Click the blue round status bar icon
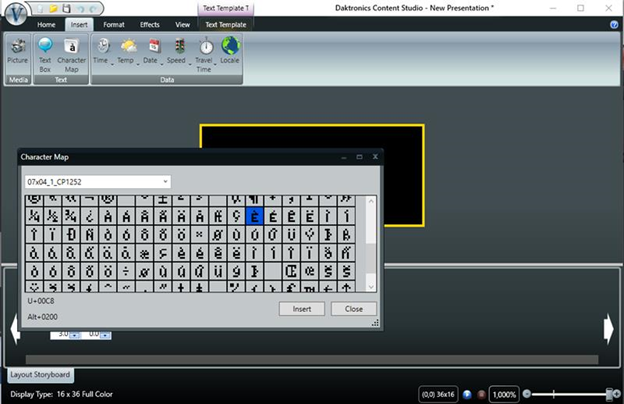Viewport: 624px width, 404px height. (467, 394)
